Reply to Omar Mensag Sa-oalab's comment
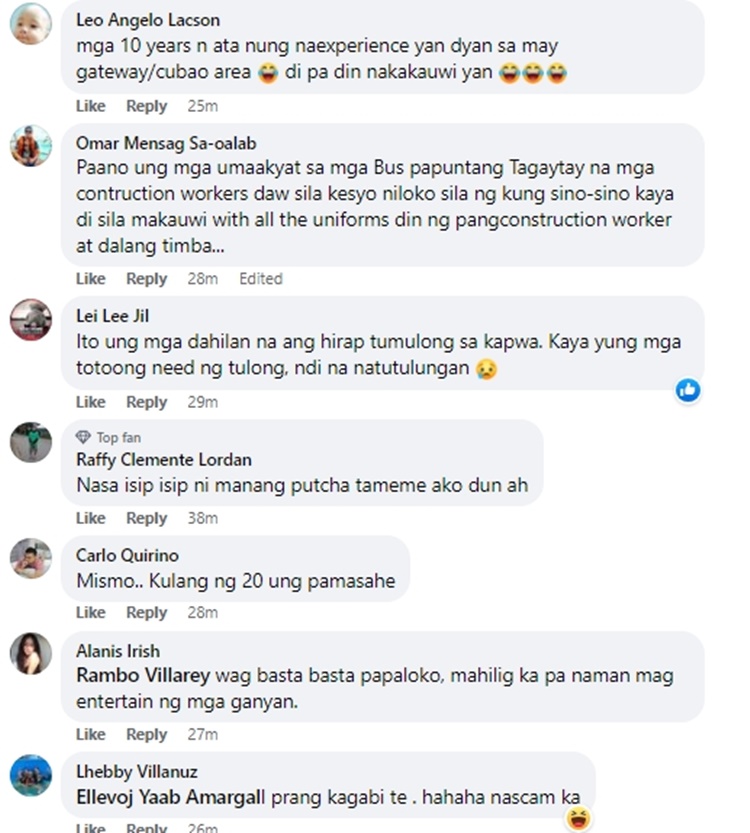This screenshot has width=750, height=833. click(146, 279)
